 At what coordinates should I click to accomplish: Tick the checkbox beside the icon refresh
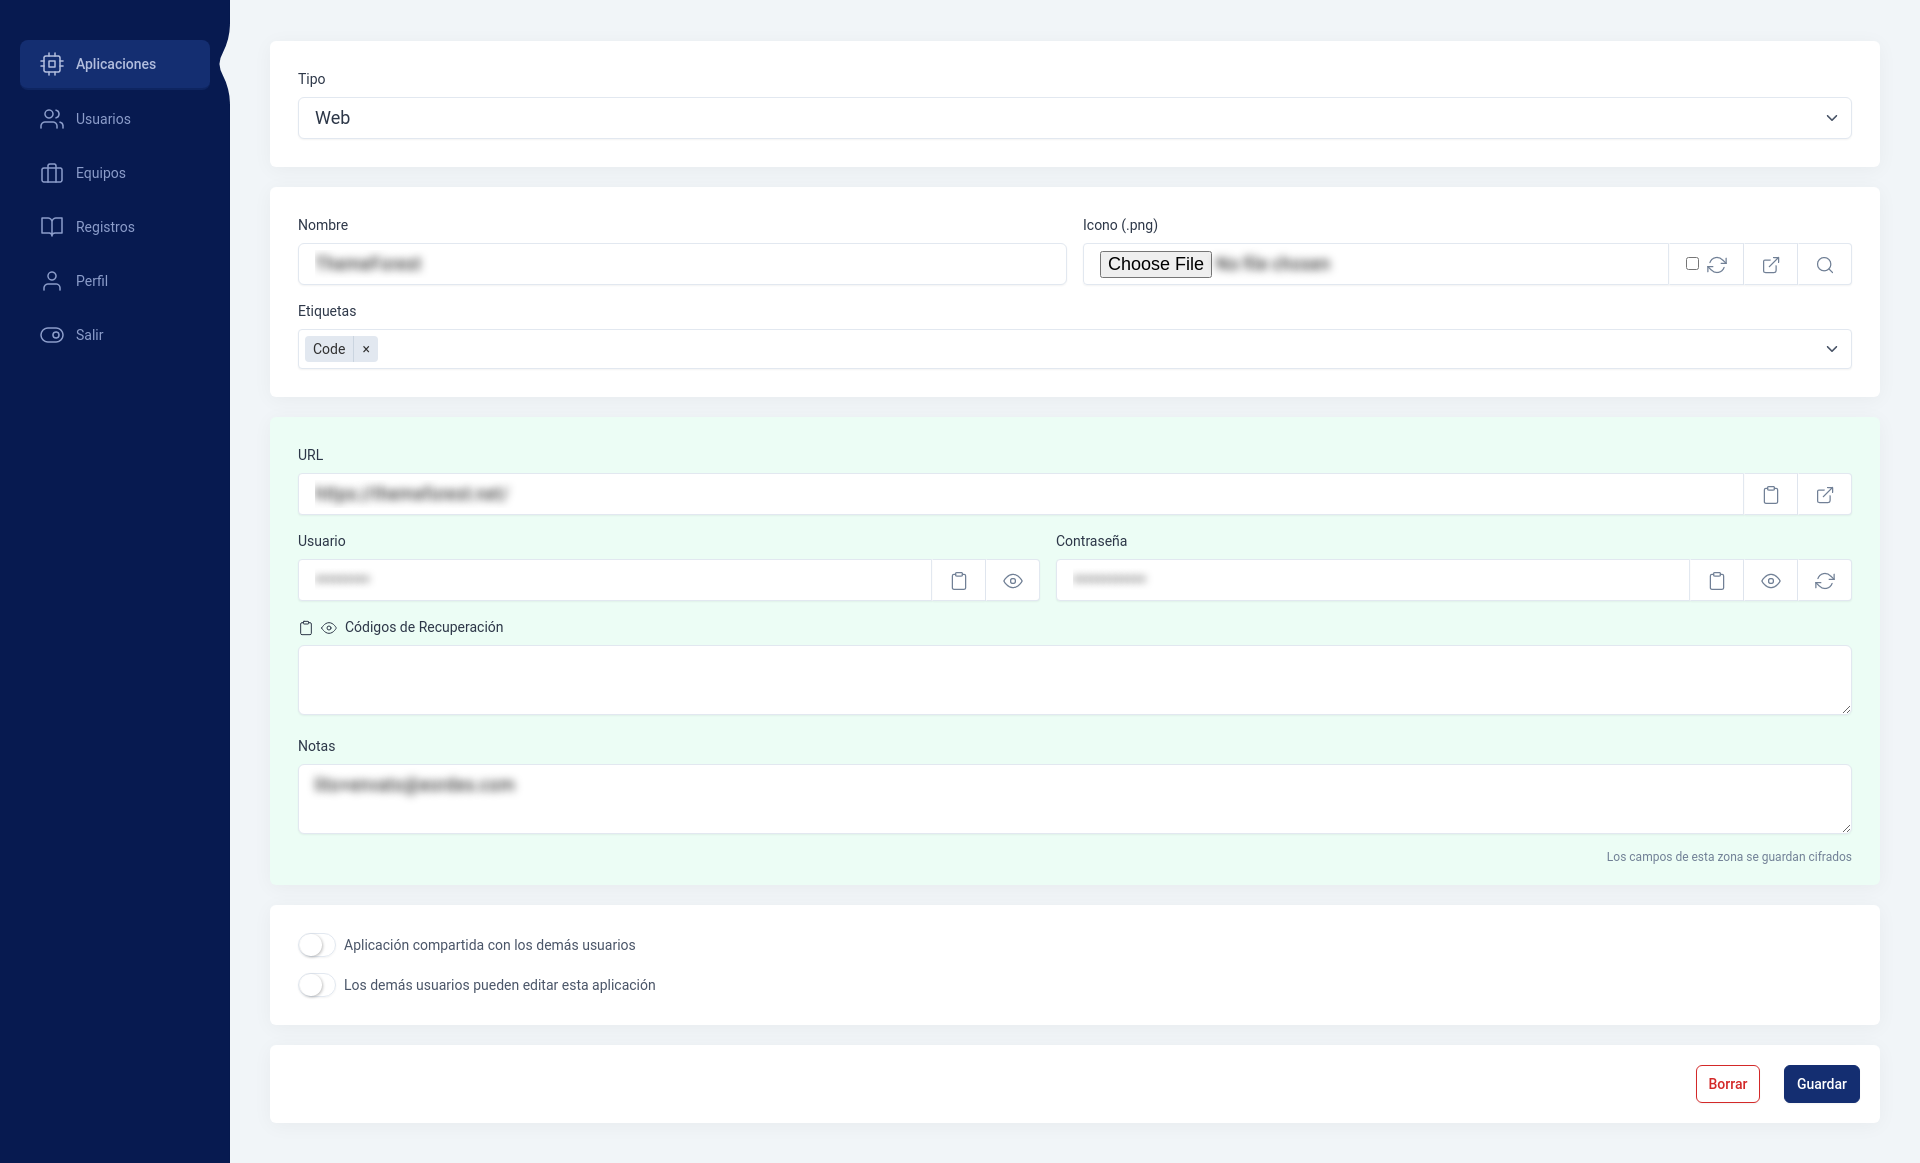1692,264
